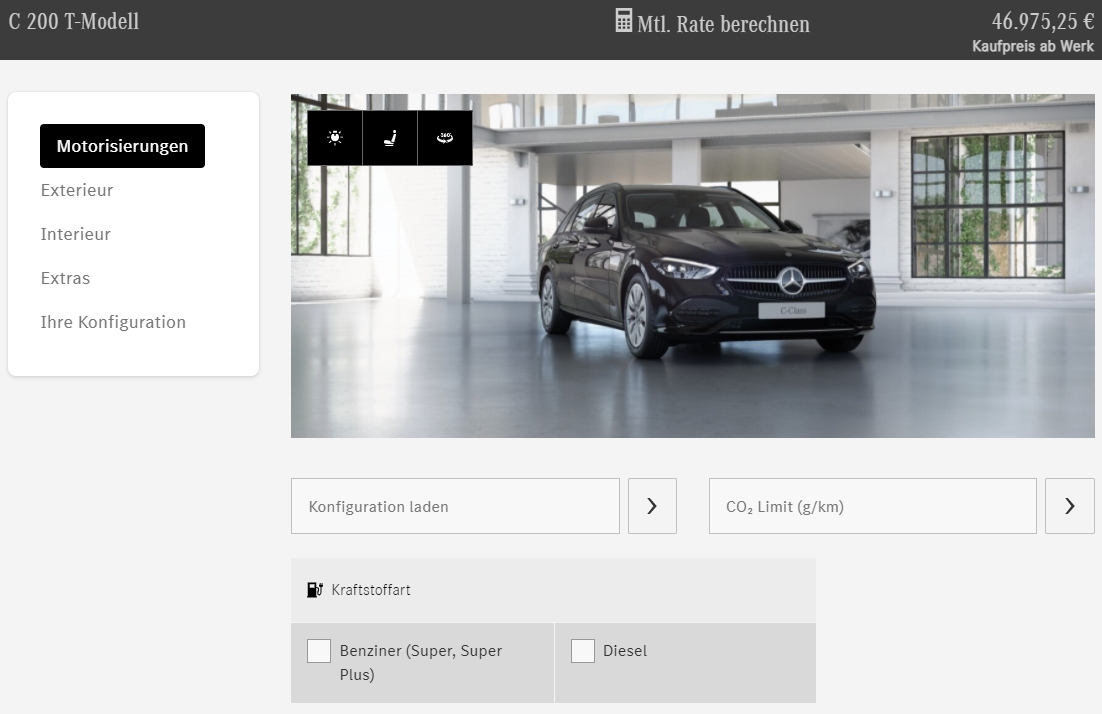Click Mtl. Rate berechnen link
Screen dimensions: 1102x714
click(723, 24)
